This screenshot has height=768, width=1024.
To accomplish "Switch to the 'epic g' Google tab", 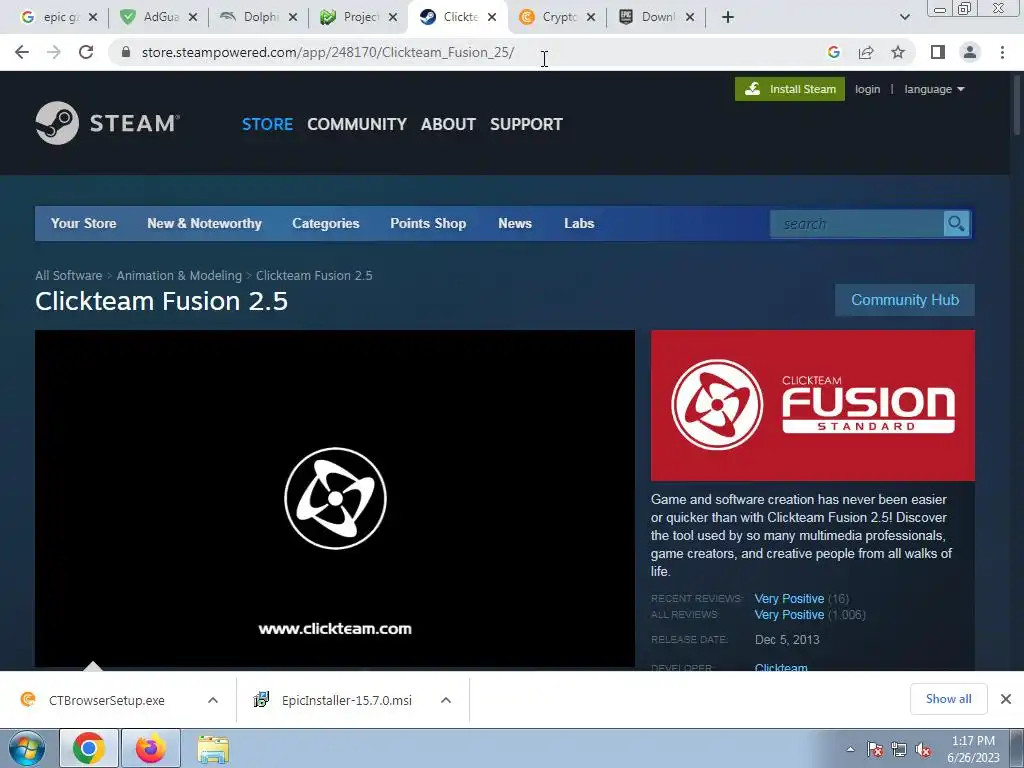I will point(51,17).
